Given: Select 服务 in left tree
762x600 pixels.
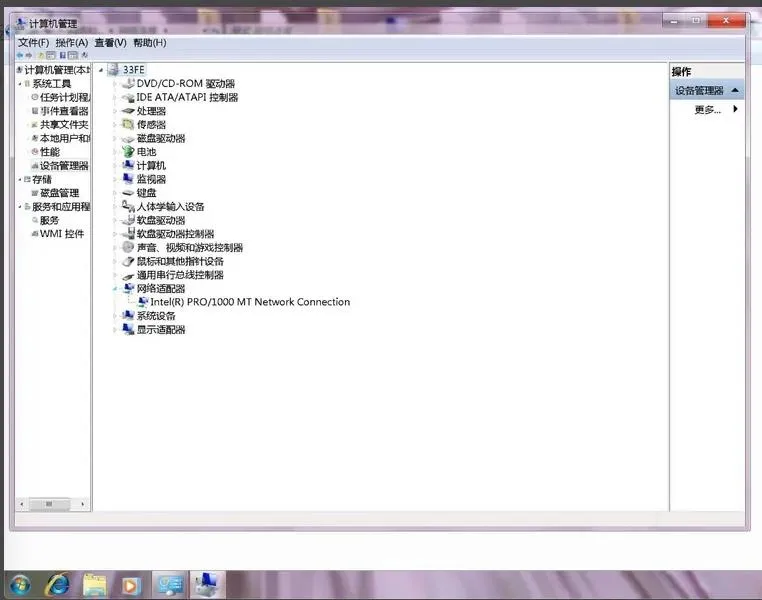Looking at the screenshot, I should (x=49, y=220).
